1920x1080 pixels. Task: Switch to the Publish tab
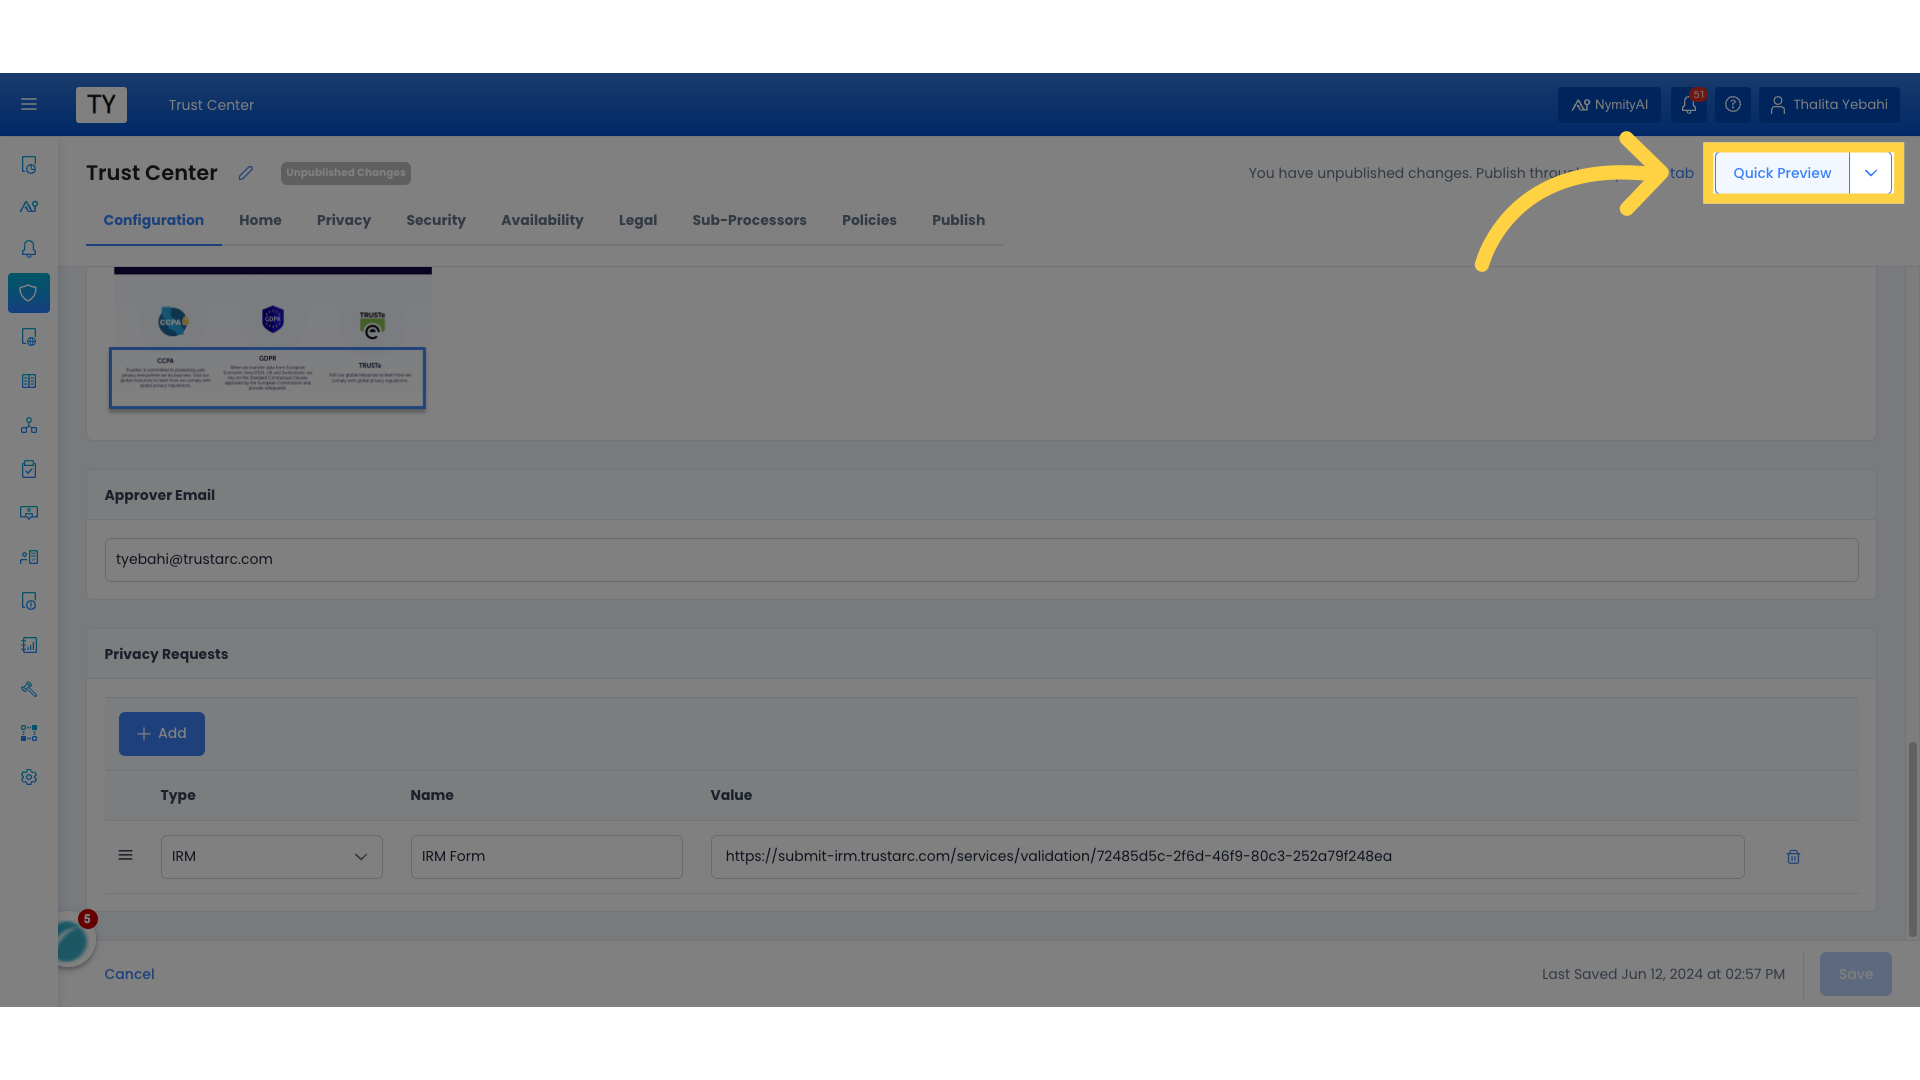958,220
